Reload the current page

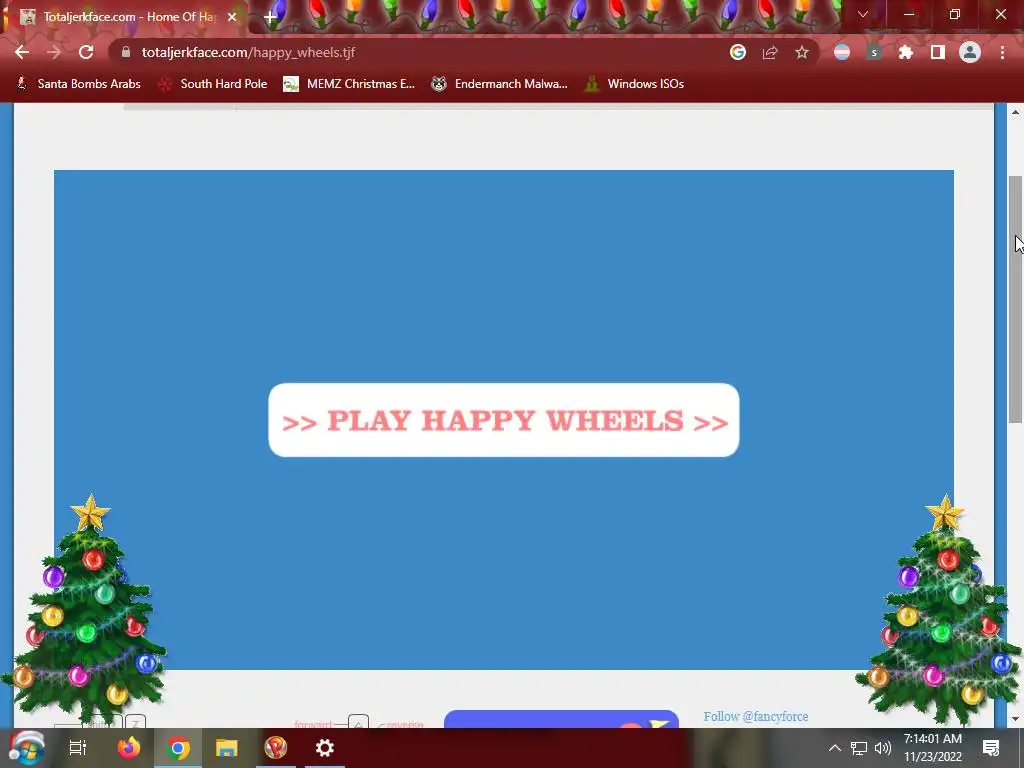[x=86, y=52]
